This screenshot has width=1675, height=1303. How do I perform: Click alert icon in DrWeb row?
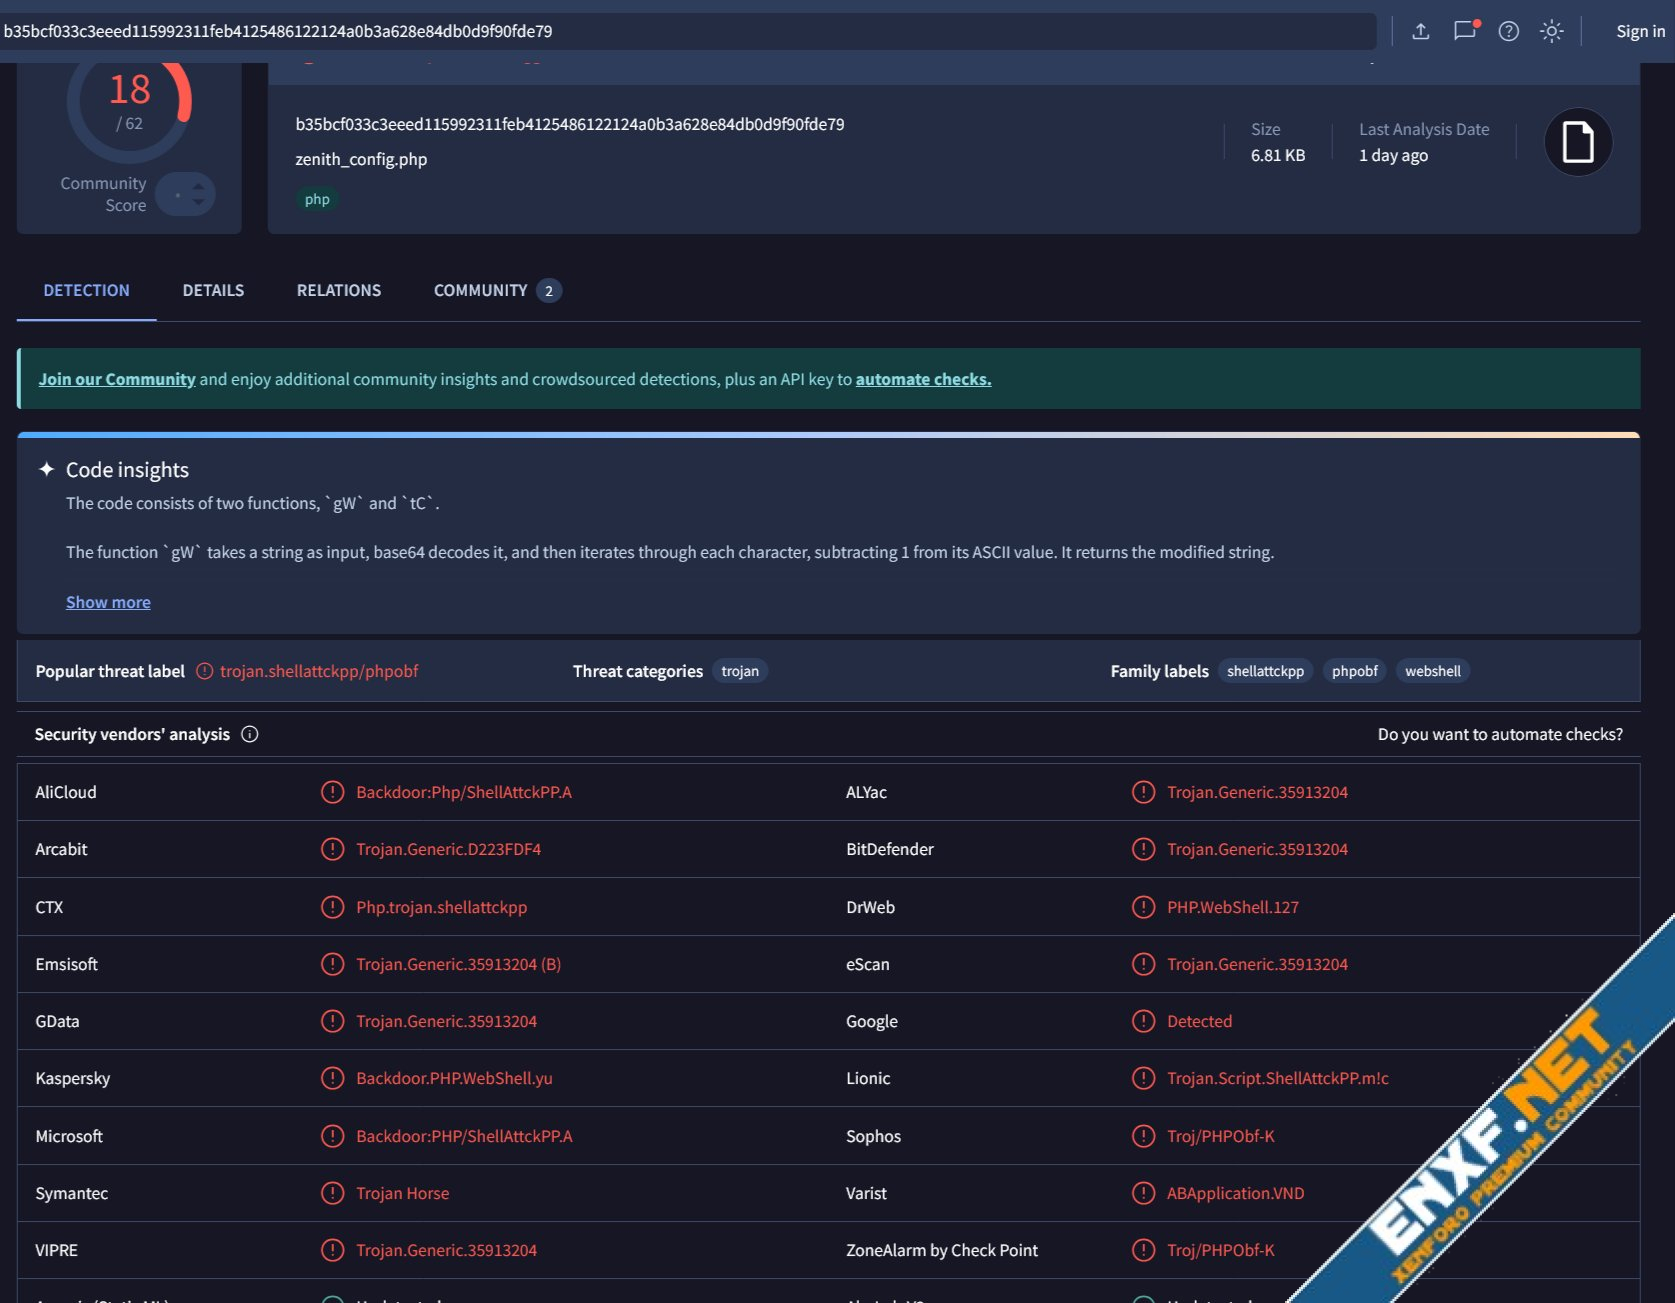click(1143, 907)
